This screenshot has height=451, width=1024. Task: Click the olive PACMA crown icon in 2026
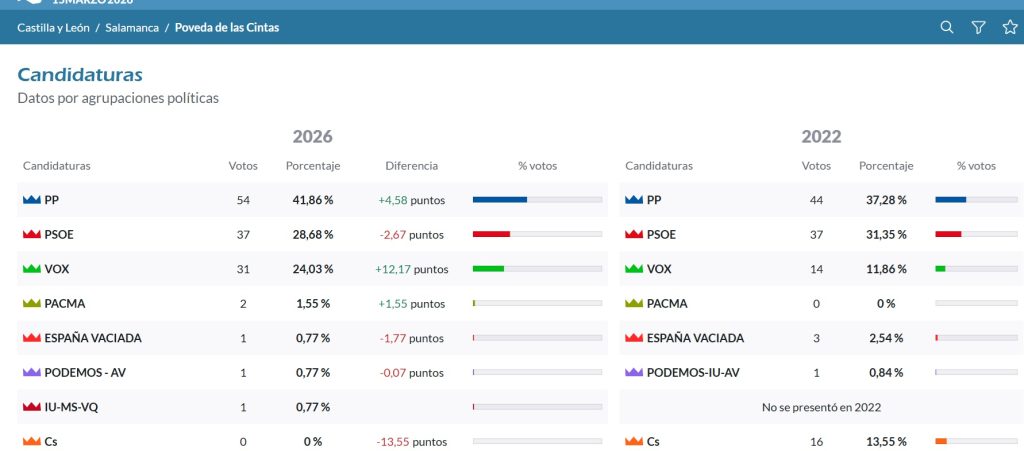tap(31, 303)
